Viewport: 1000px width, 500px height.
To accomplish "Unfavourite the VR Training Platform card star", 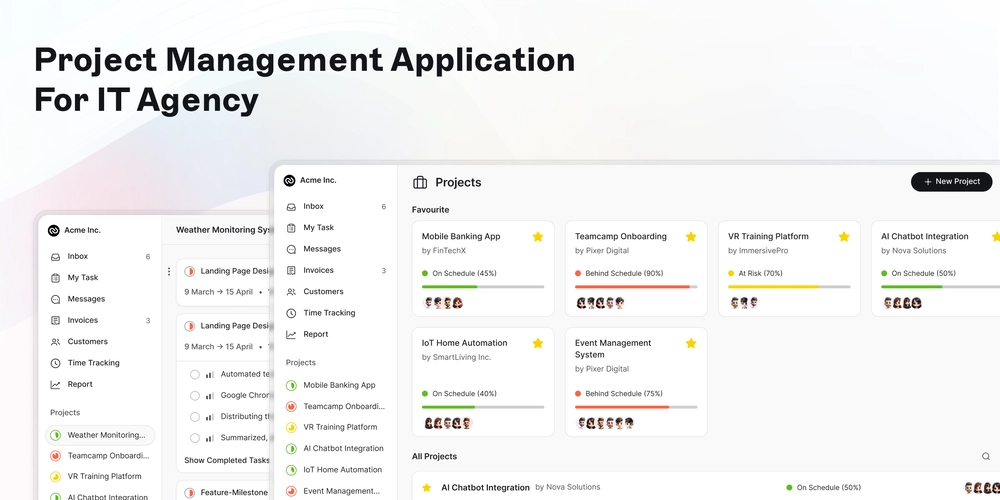I will click(x=844, y=237).
